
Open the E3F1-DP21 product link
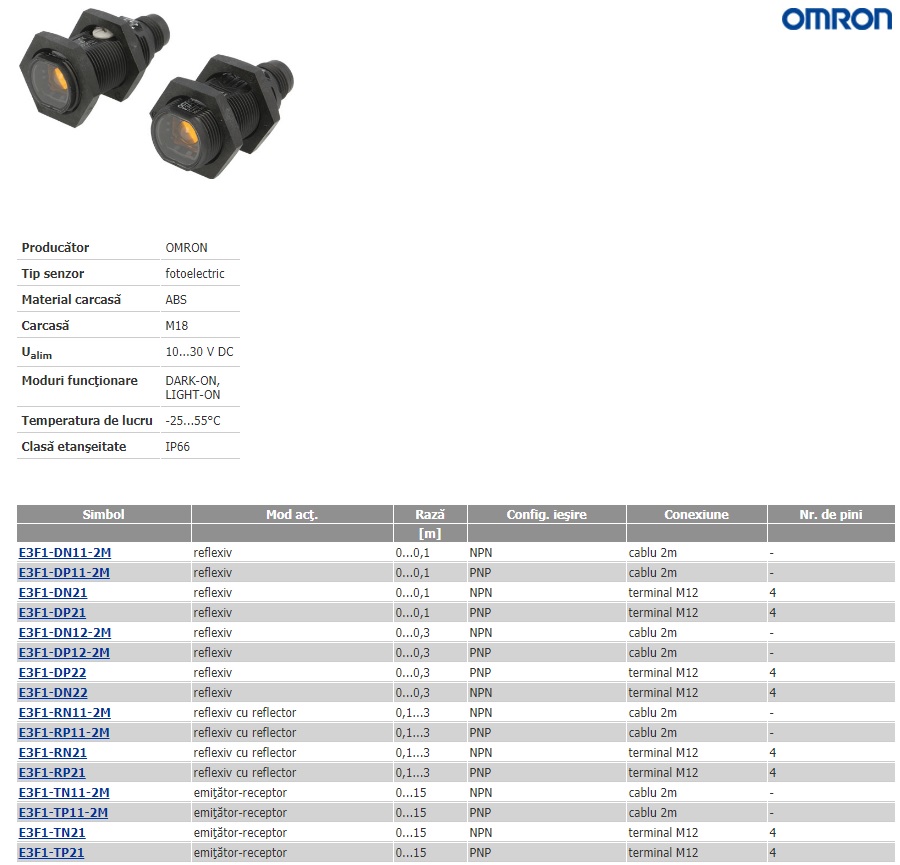click(x=52, y=613)
